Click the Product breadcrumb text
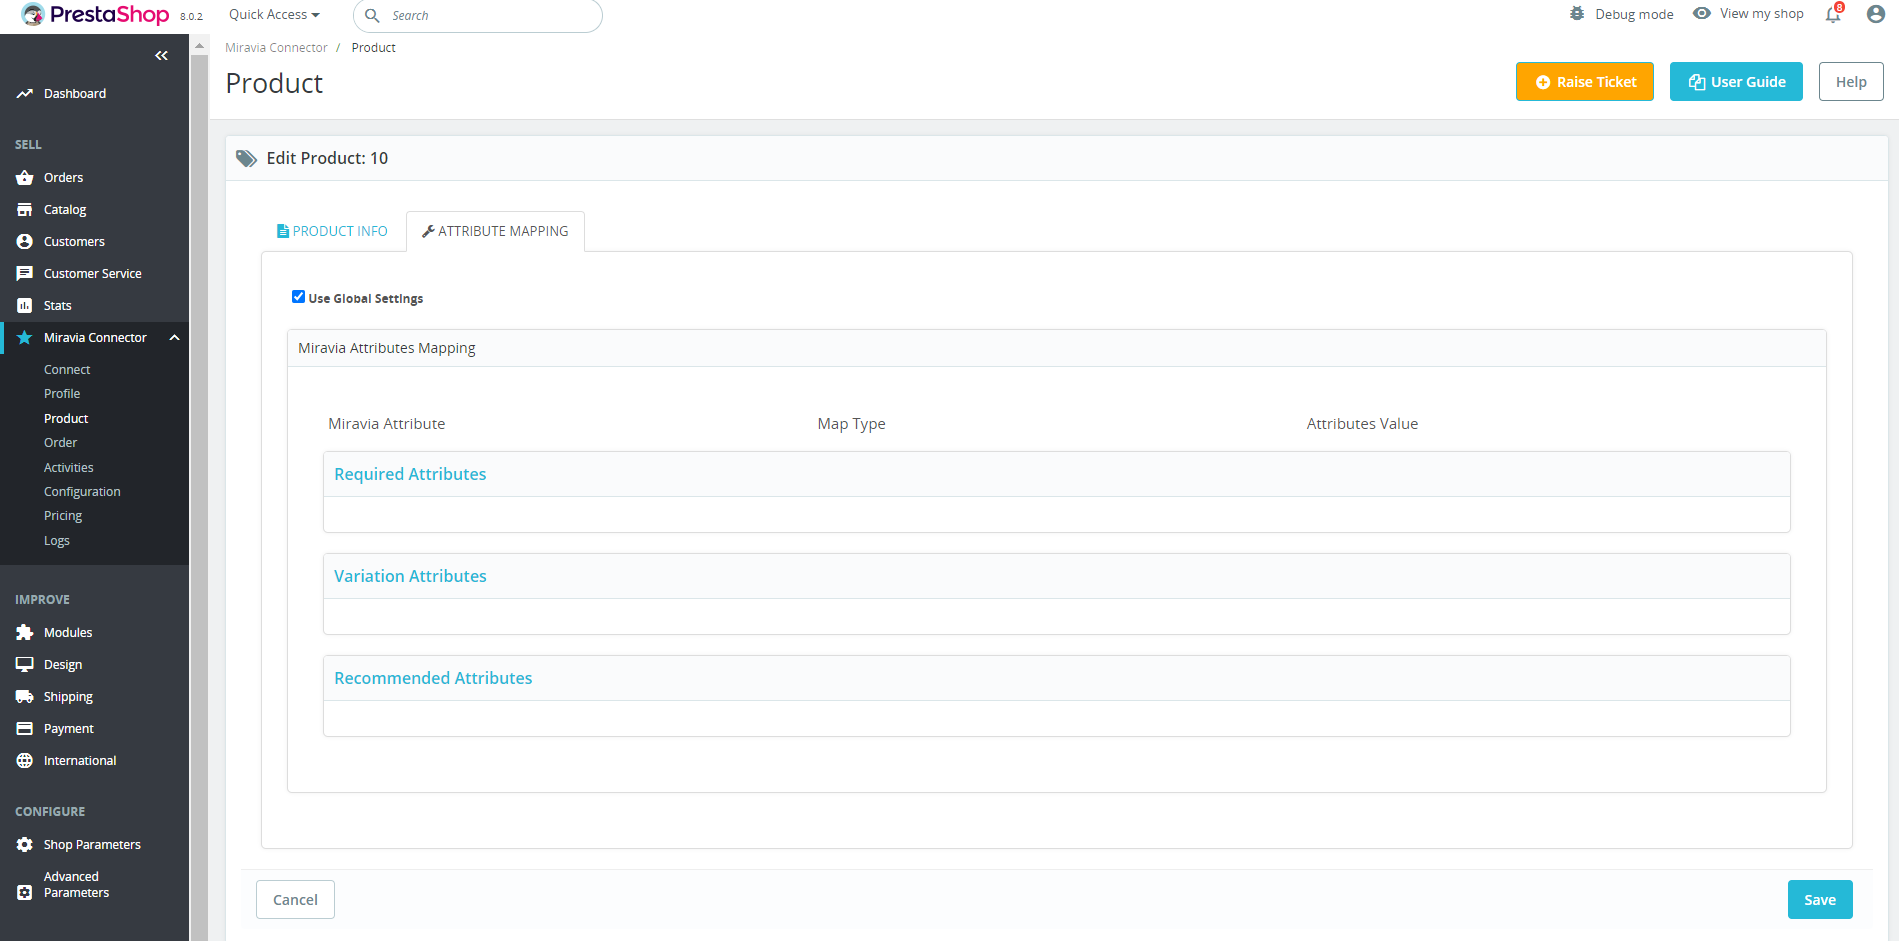Image resolution: width=1899 pixels, height=941 pixels. 374,48
